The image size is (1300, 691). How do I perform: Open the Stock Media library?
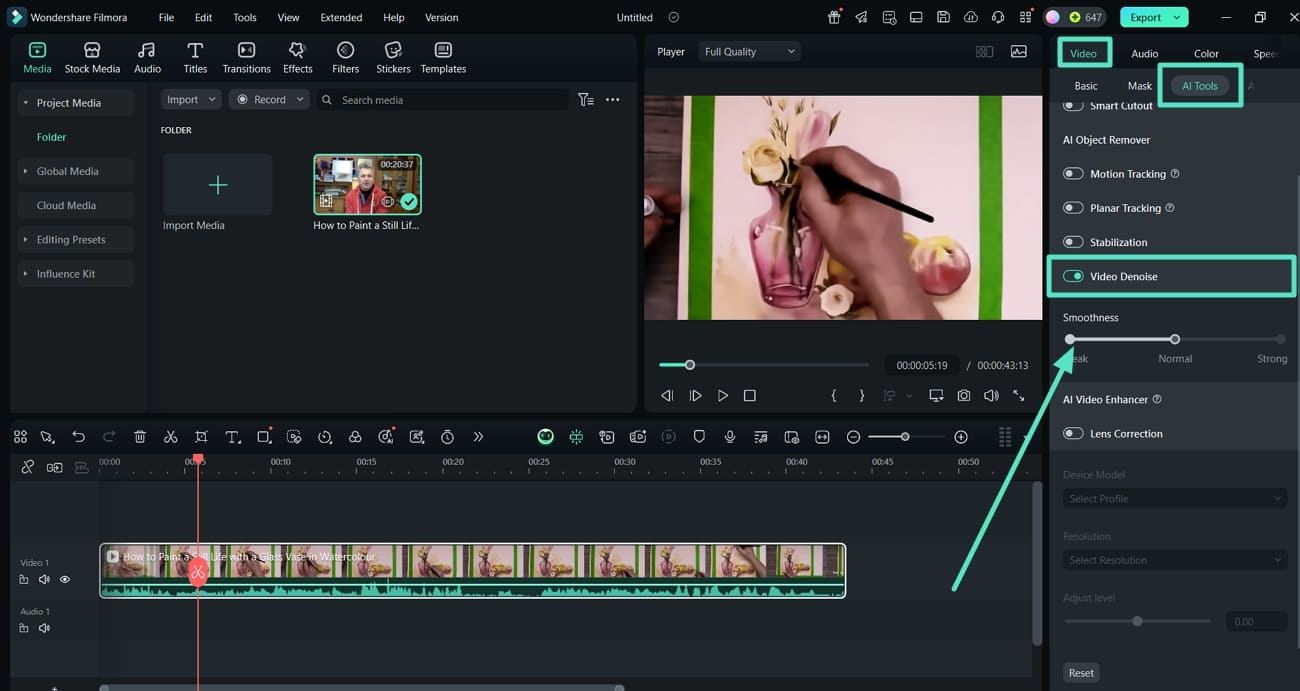click(92, 58)
